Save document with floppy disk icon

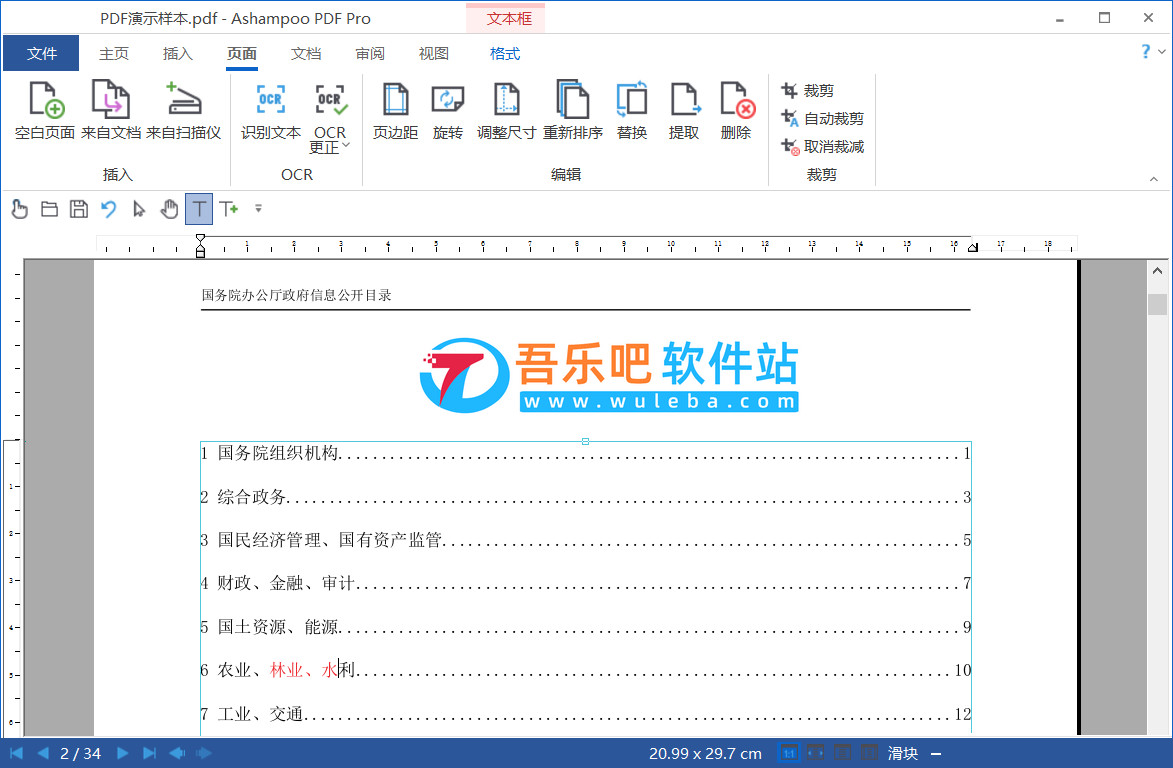click(79, 209)
